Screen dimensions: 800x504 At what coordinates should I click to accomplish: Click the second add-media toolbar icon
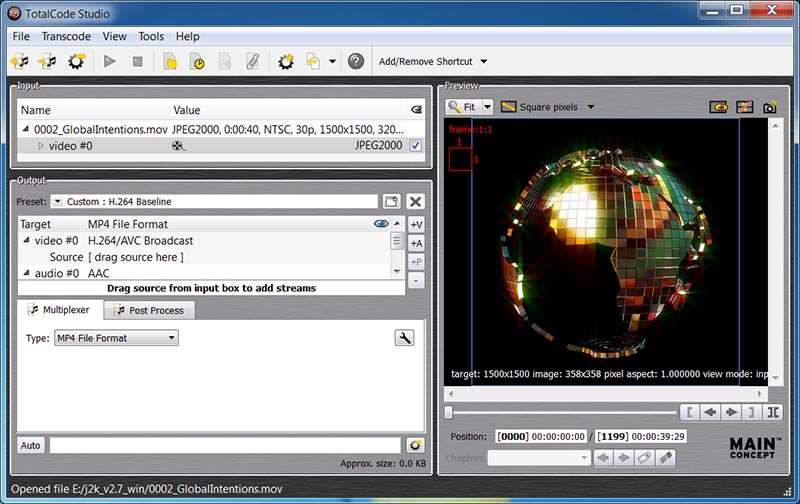click(48, 61)
